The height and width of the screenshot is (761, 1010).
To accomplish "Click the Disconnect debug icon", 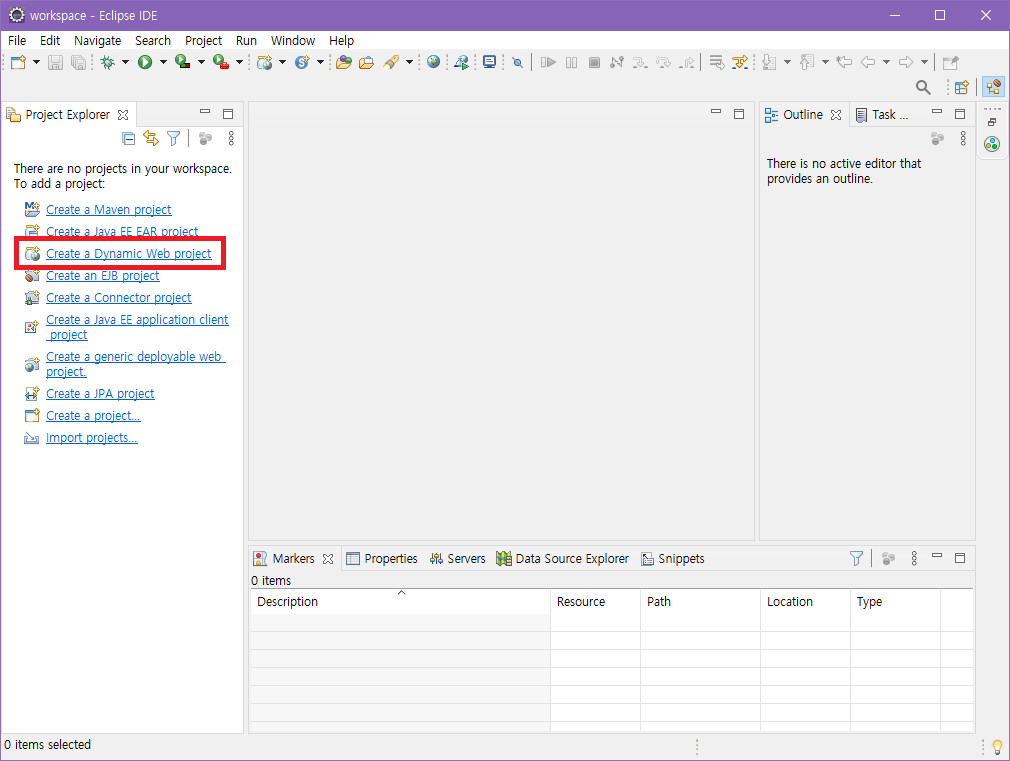I will (617, 63).
